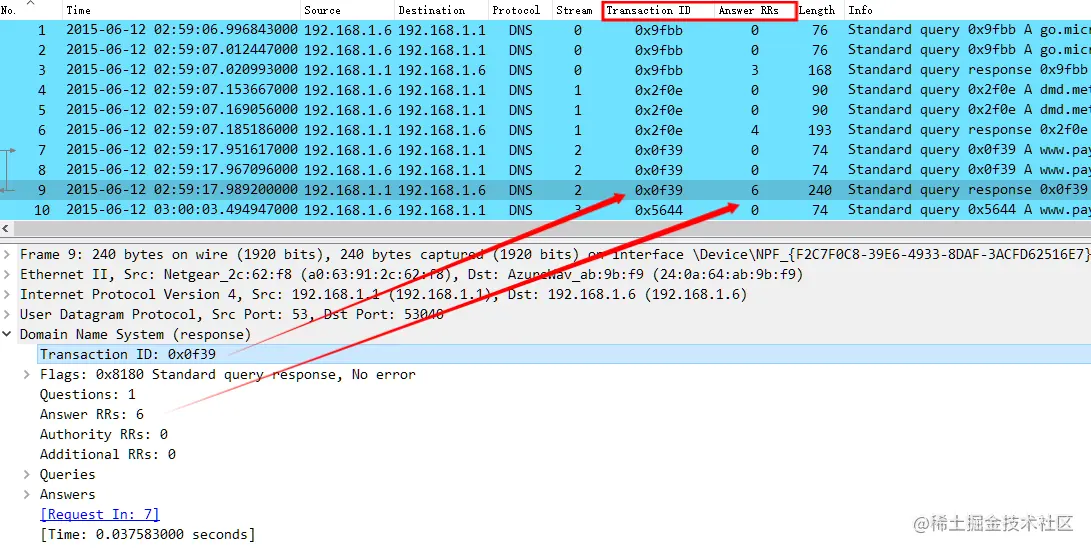
Task: Click answer RRs value 6 in packet 9
Action: pos(755,190)
